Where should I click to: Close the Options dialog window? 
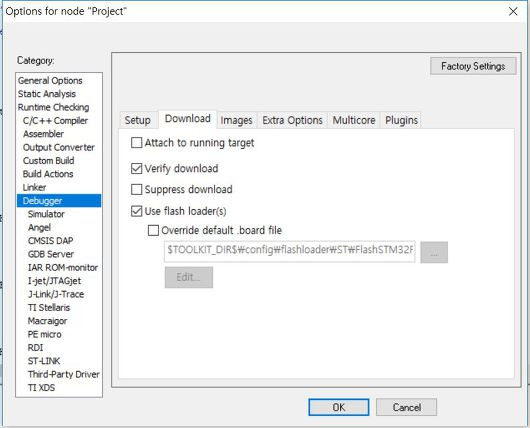tap(513, 11)
